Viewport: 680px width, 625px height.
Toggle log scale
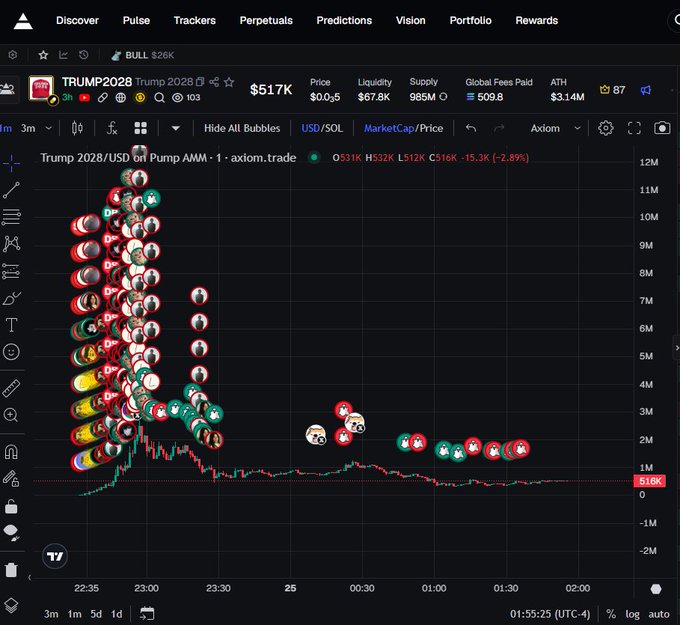click(x=632, y=614)
